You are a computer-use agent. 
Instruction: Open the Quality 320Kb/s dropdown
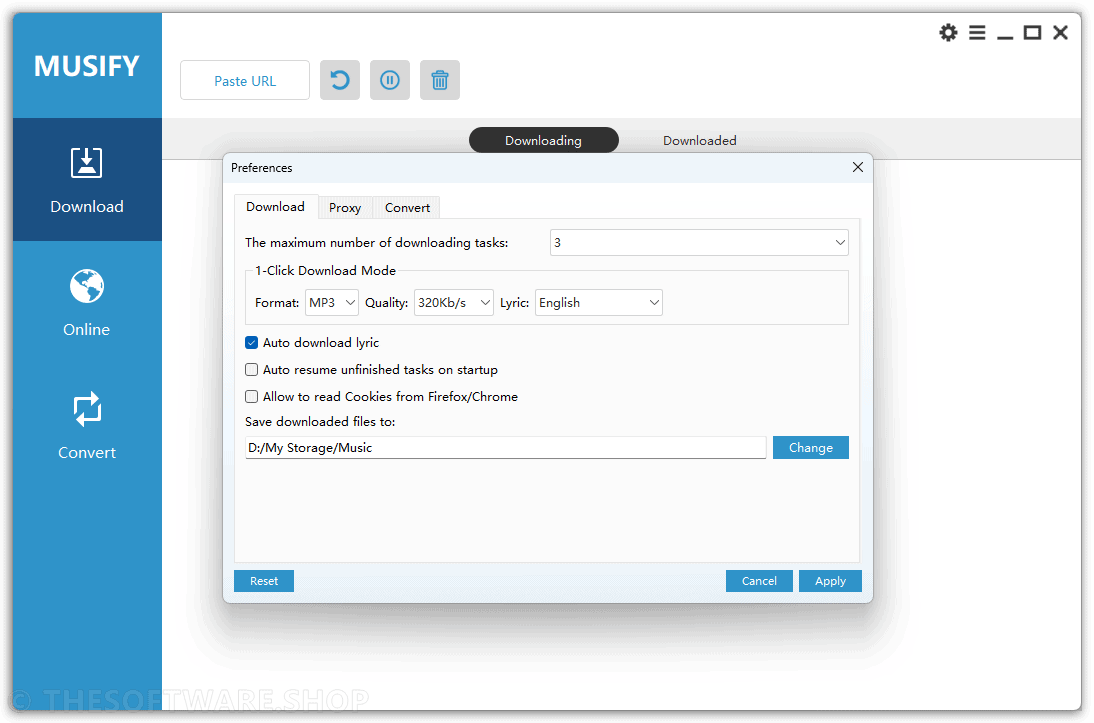454,303
